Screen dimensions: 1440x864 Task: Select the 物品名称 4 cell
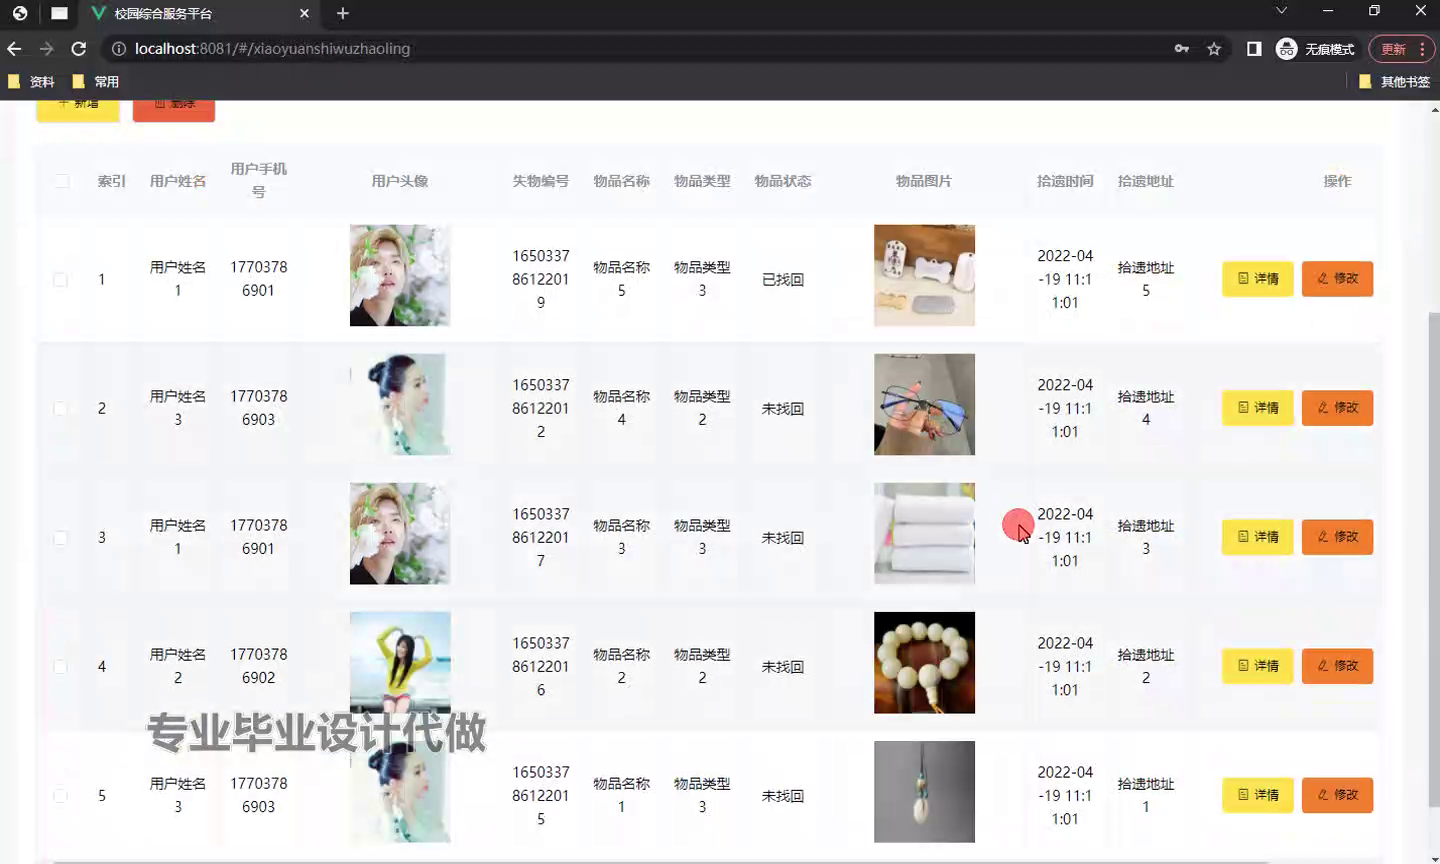tap(622, 408)
